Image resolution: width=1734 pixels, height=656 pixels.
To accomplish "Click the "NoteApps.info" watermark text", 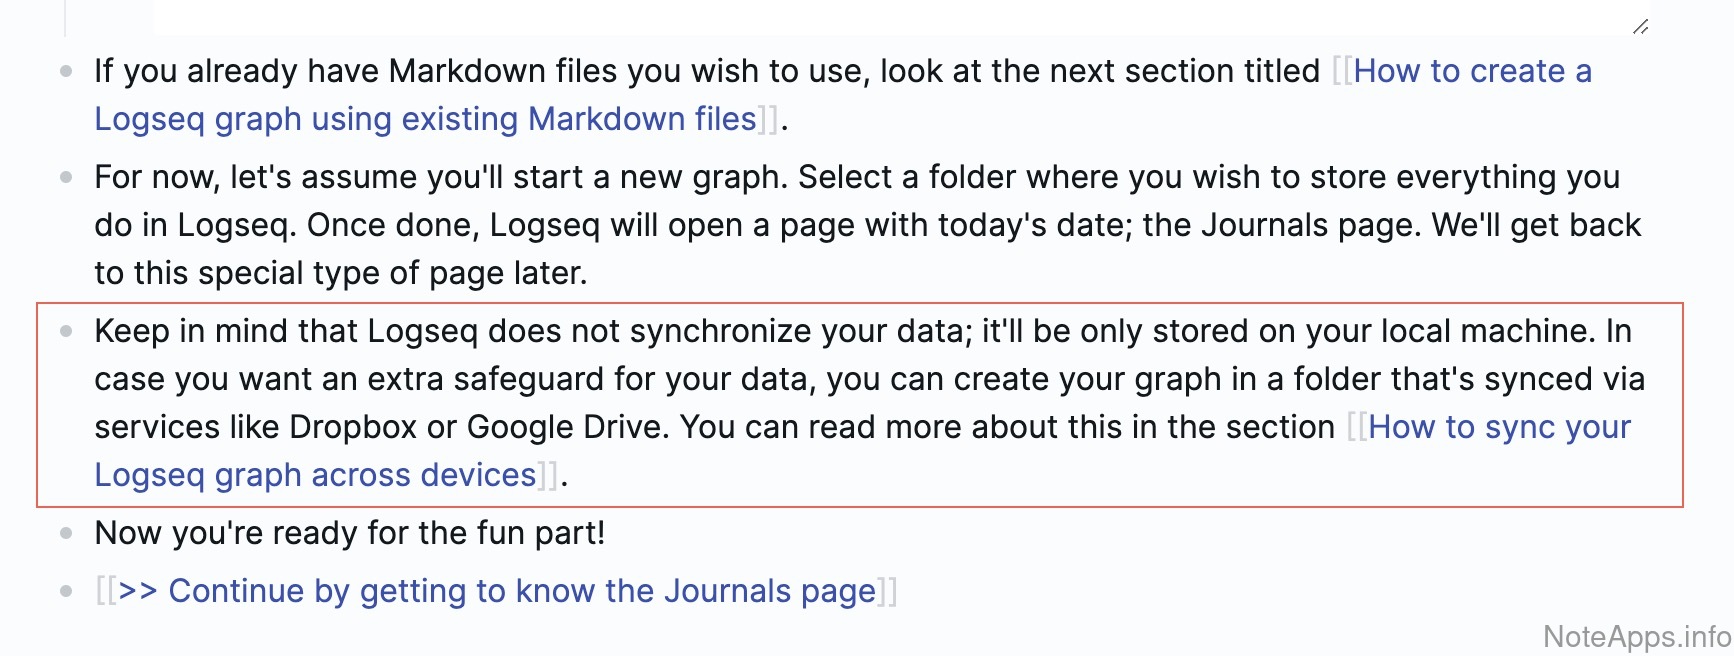I will click(x=1636, y=636).
